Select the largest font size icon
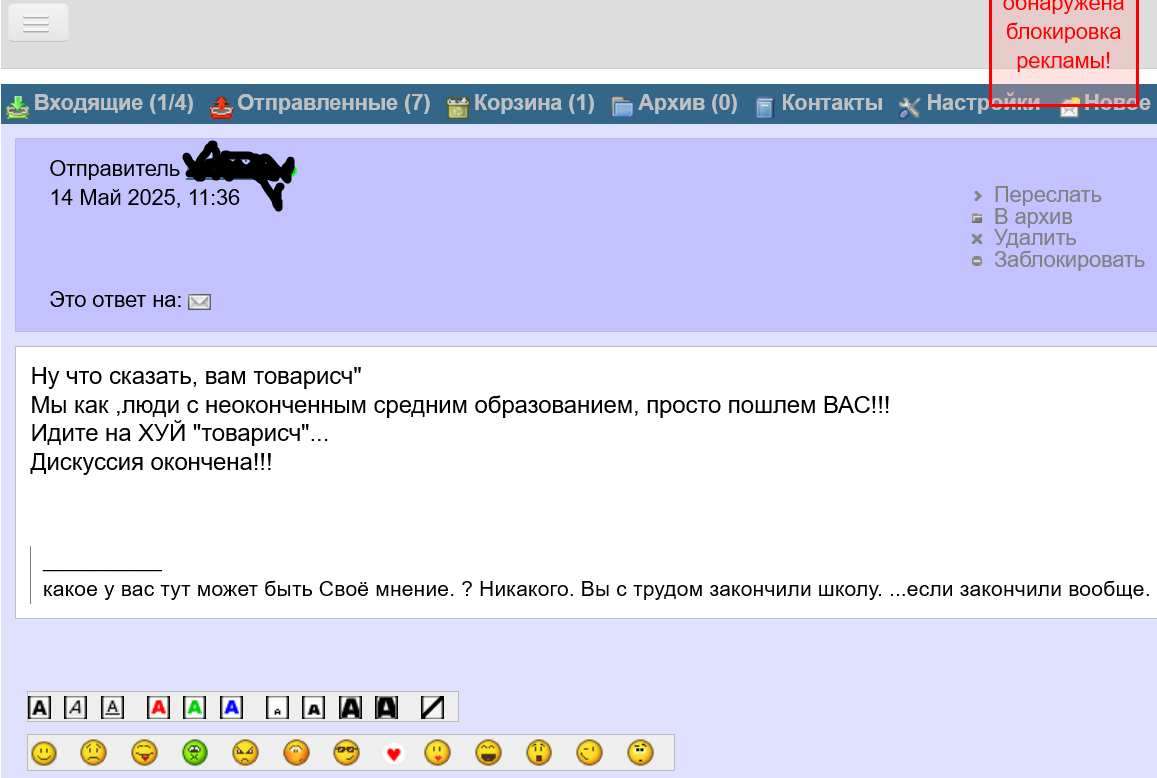 (385, 706)
